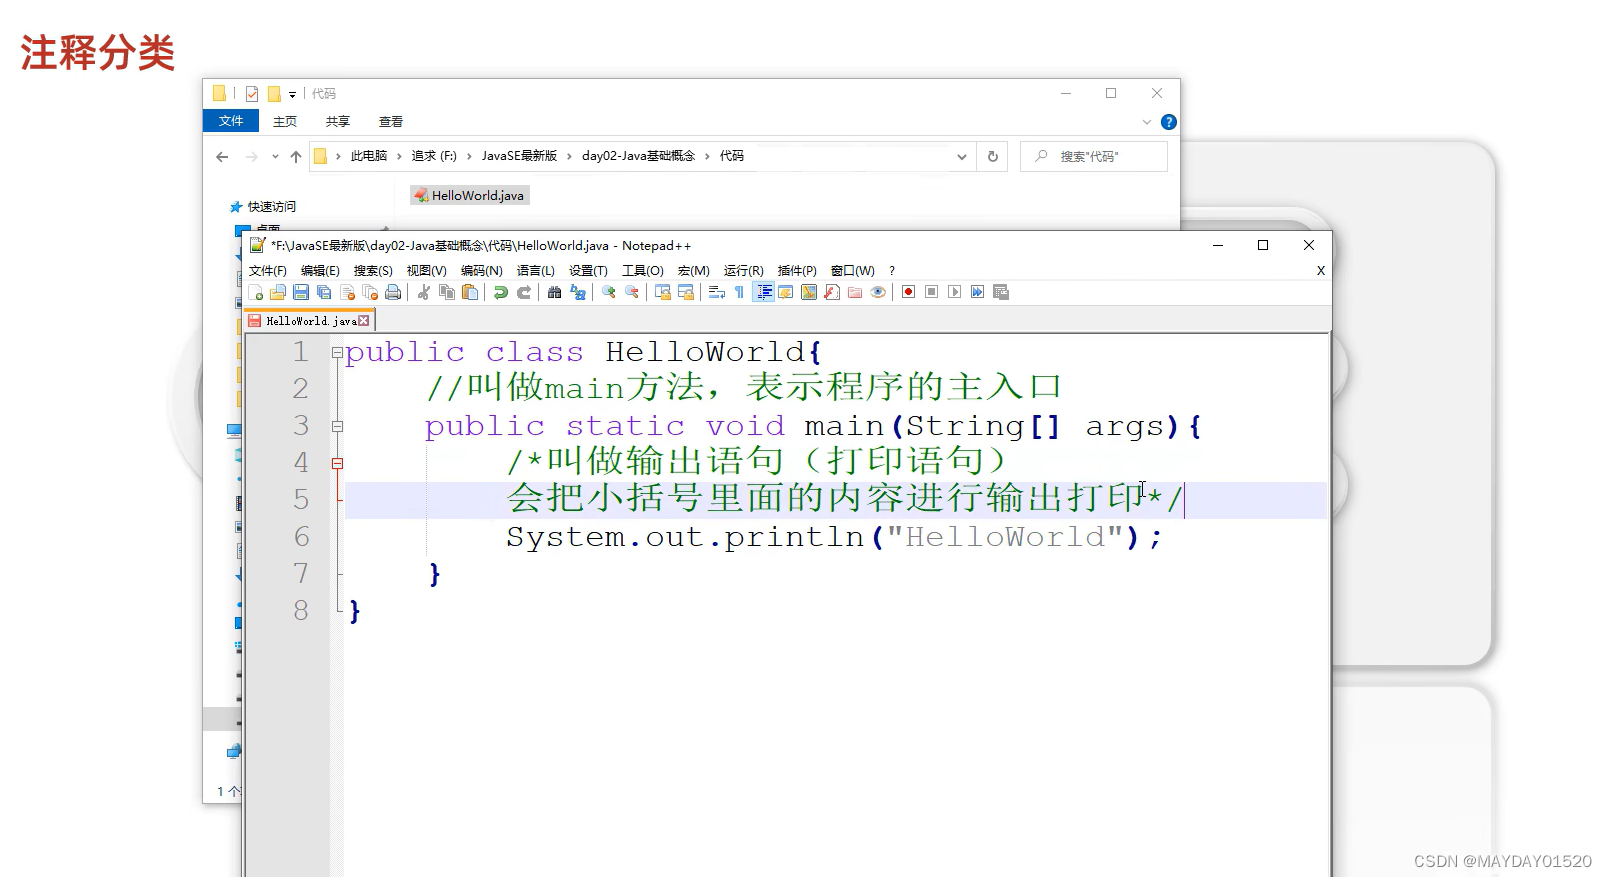The image size is (1607, 877).
Task: Click Explorer Back arrow button
Action: [222, 156]
